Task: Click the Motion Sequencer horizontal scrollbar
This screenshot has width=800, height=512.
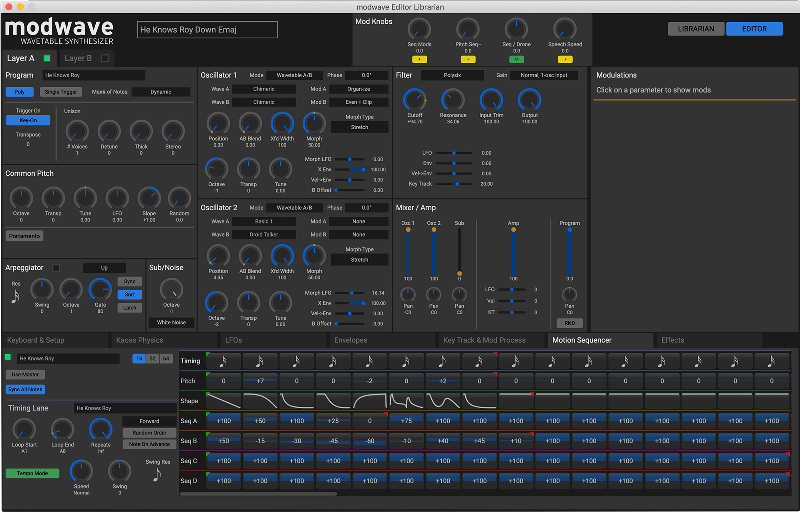Action: [x=258, y=494]
